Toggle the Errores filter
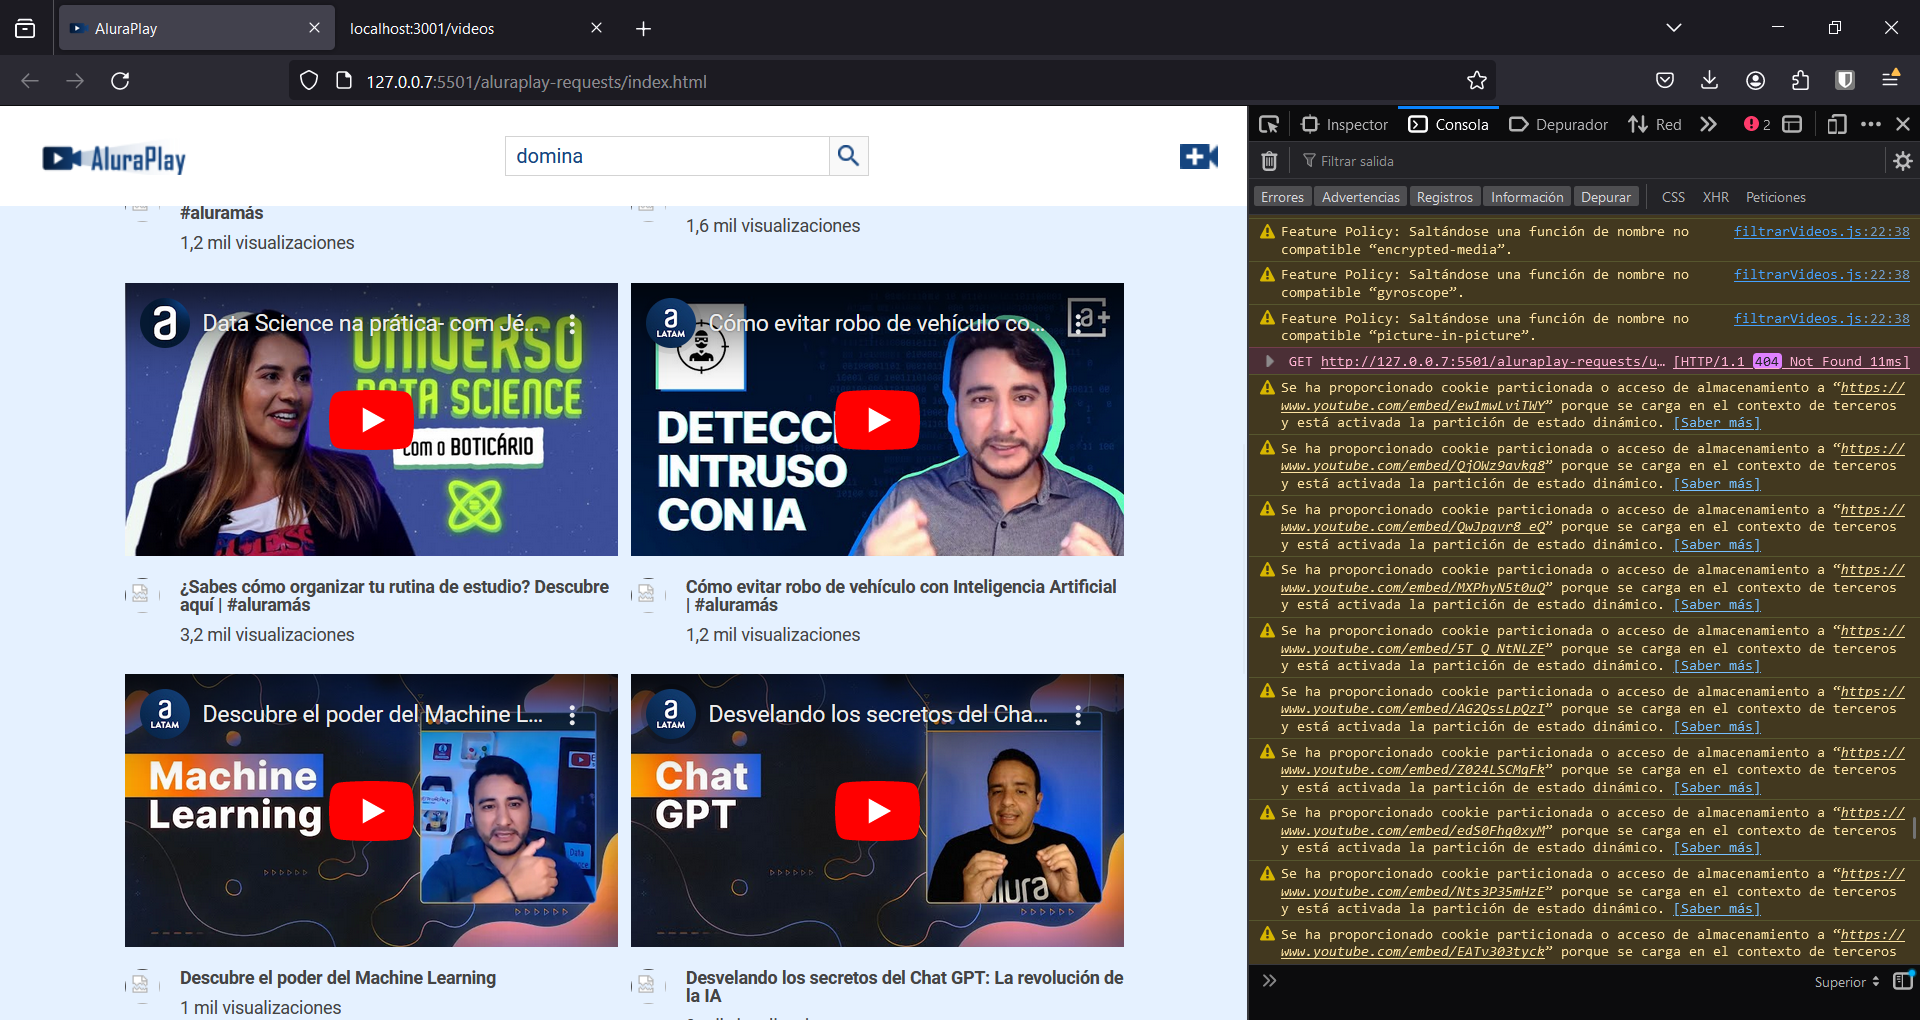Screen dimensions: 1920x1020 coord(1282,197)
